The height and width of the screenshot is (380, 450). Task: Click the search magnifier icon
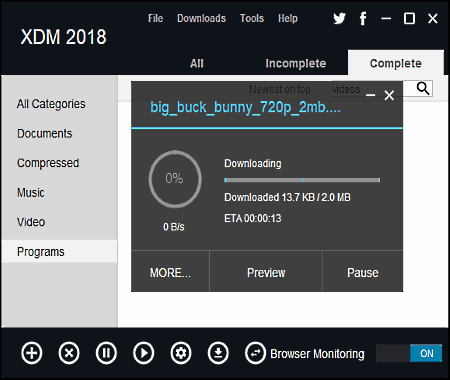[x=423, y=88]
